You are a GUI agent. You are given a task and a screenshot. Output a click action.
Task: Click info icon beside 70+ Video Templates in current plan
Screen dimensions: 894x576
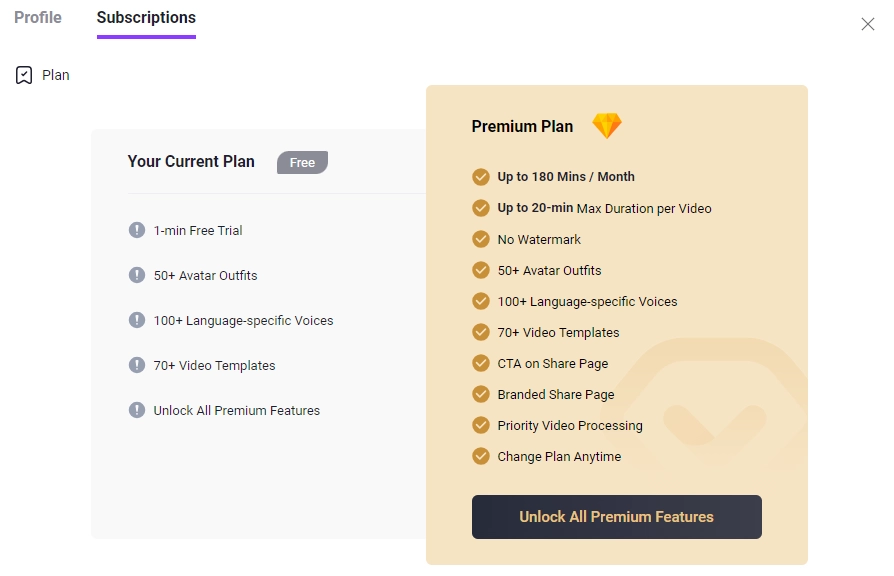137,365
